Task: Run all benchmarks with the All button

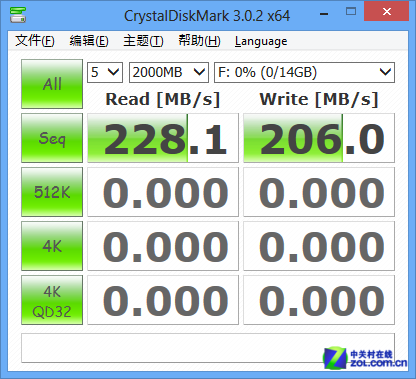Action: pos(52,84)
